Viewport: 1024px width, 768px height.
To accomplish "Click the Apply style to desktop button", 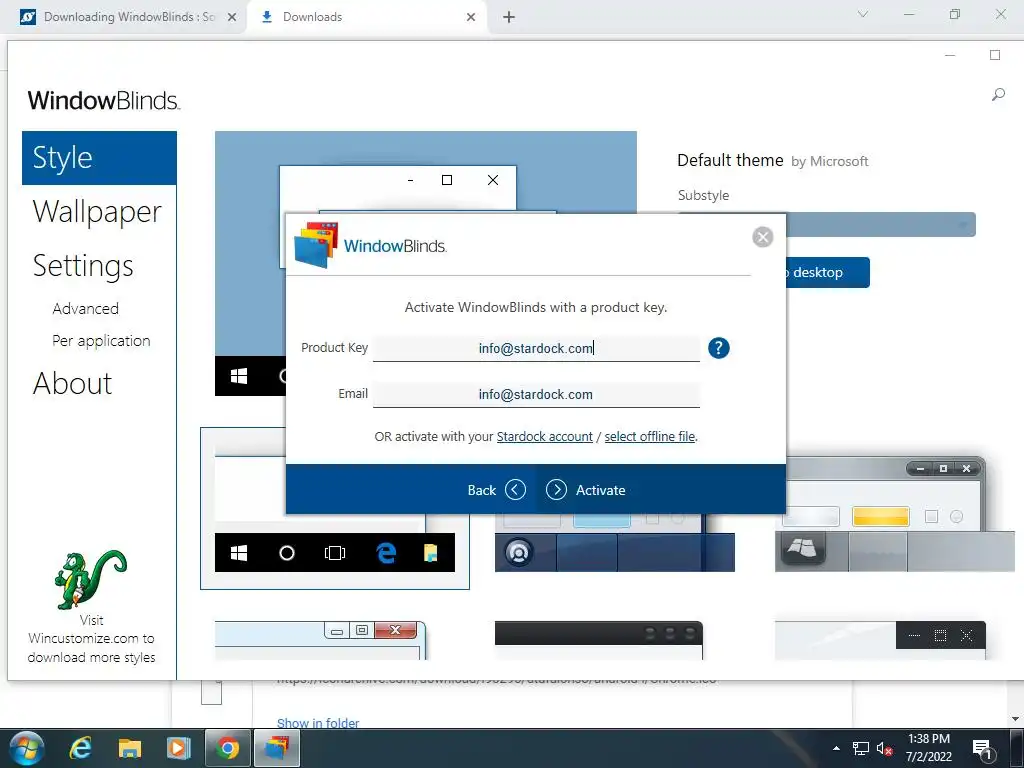I will [828, 272].
